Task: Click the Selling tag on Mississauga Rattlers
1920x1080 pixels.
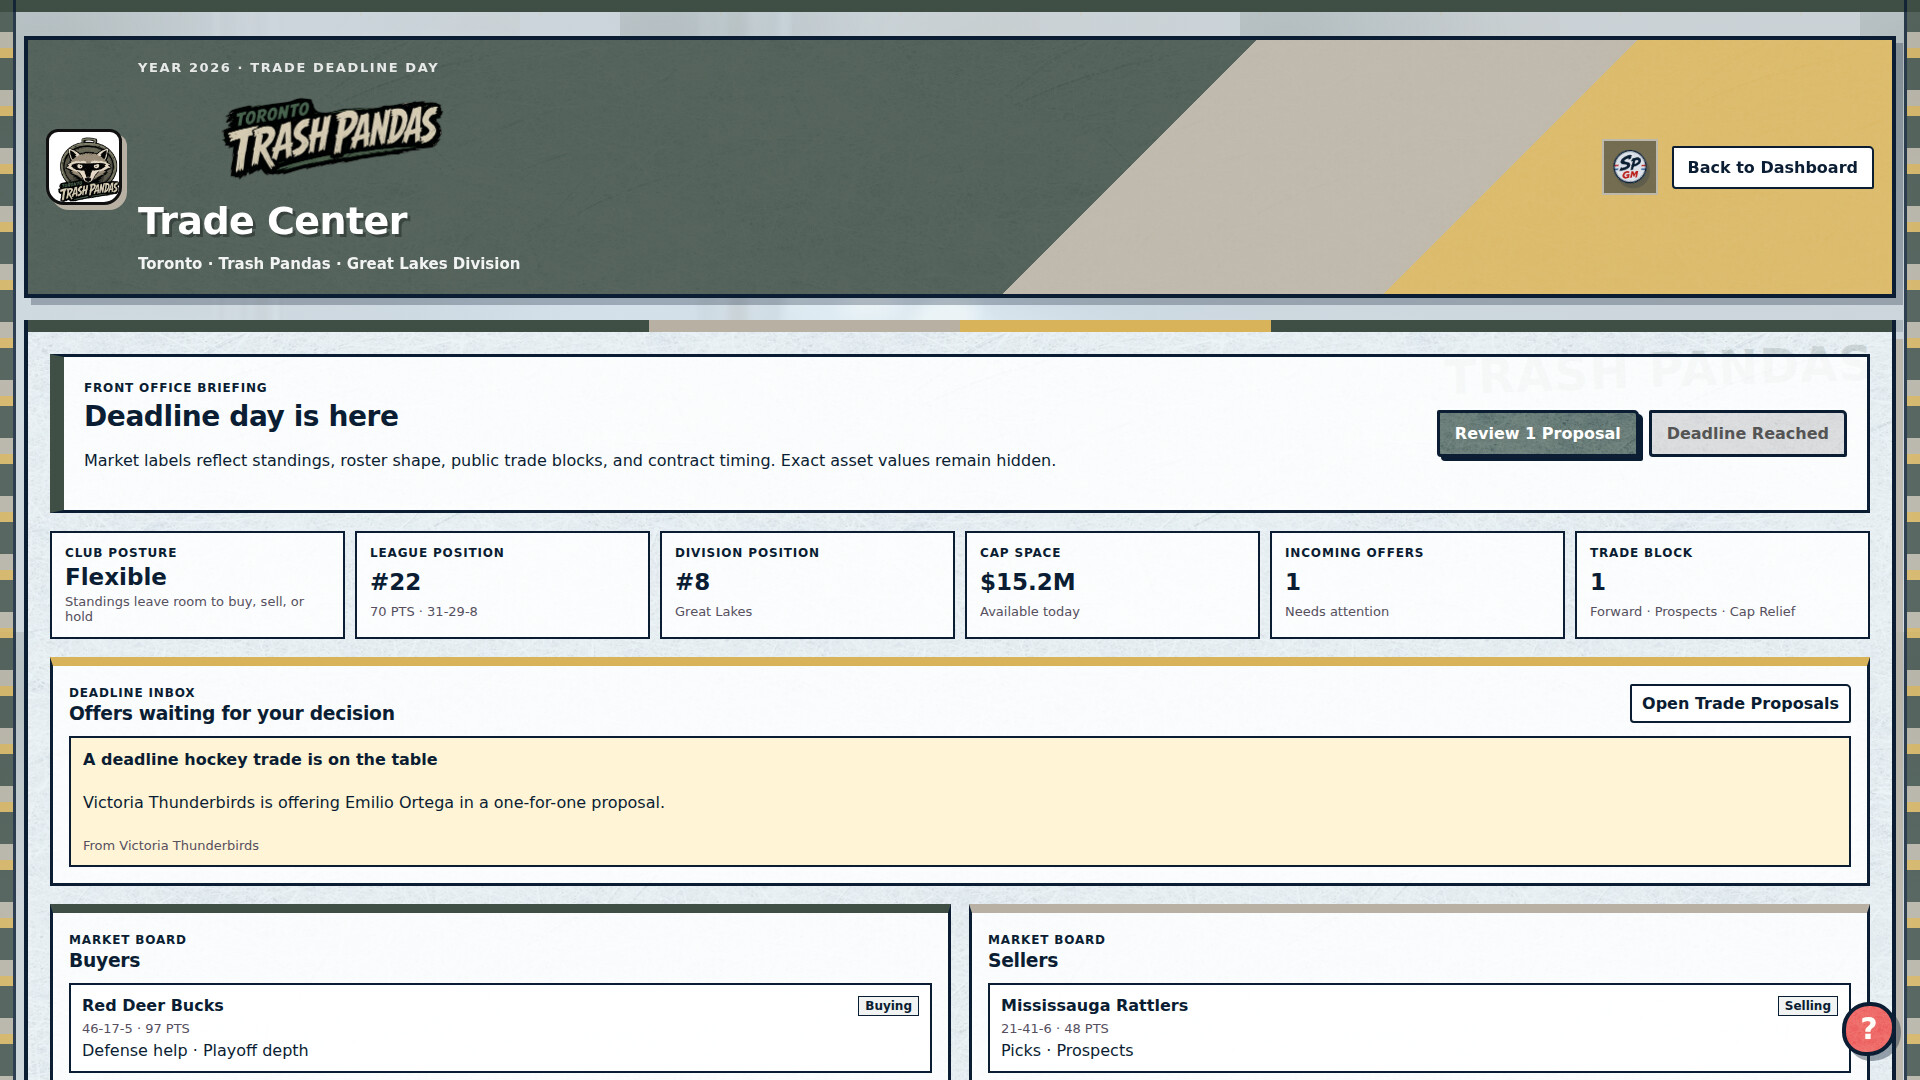Action: pyautogui.click(x=1807, y=1006)
